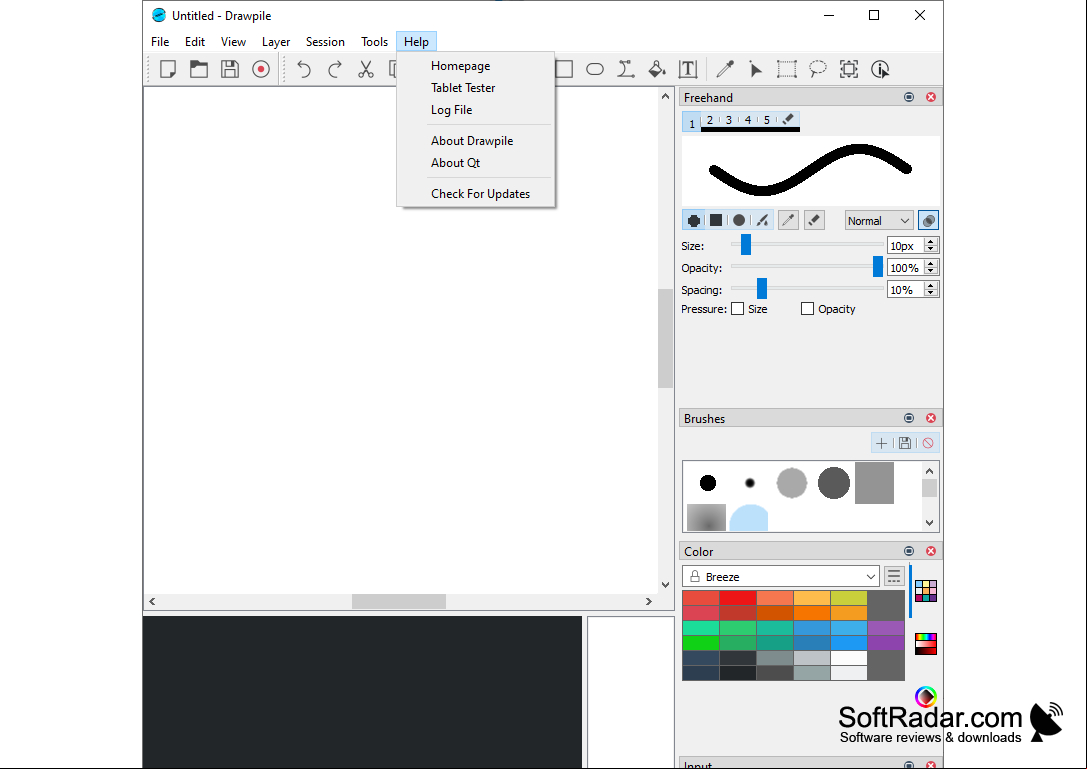Open the Breeze palette dropdown
The width and height of the screenshot is (1087, 769).
pyautogui.click(x=781, y=576)
